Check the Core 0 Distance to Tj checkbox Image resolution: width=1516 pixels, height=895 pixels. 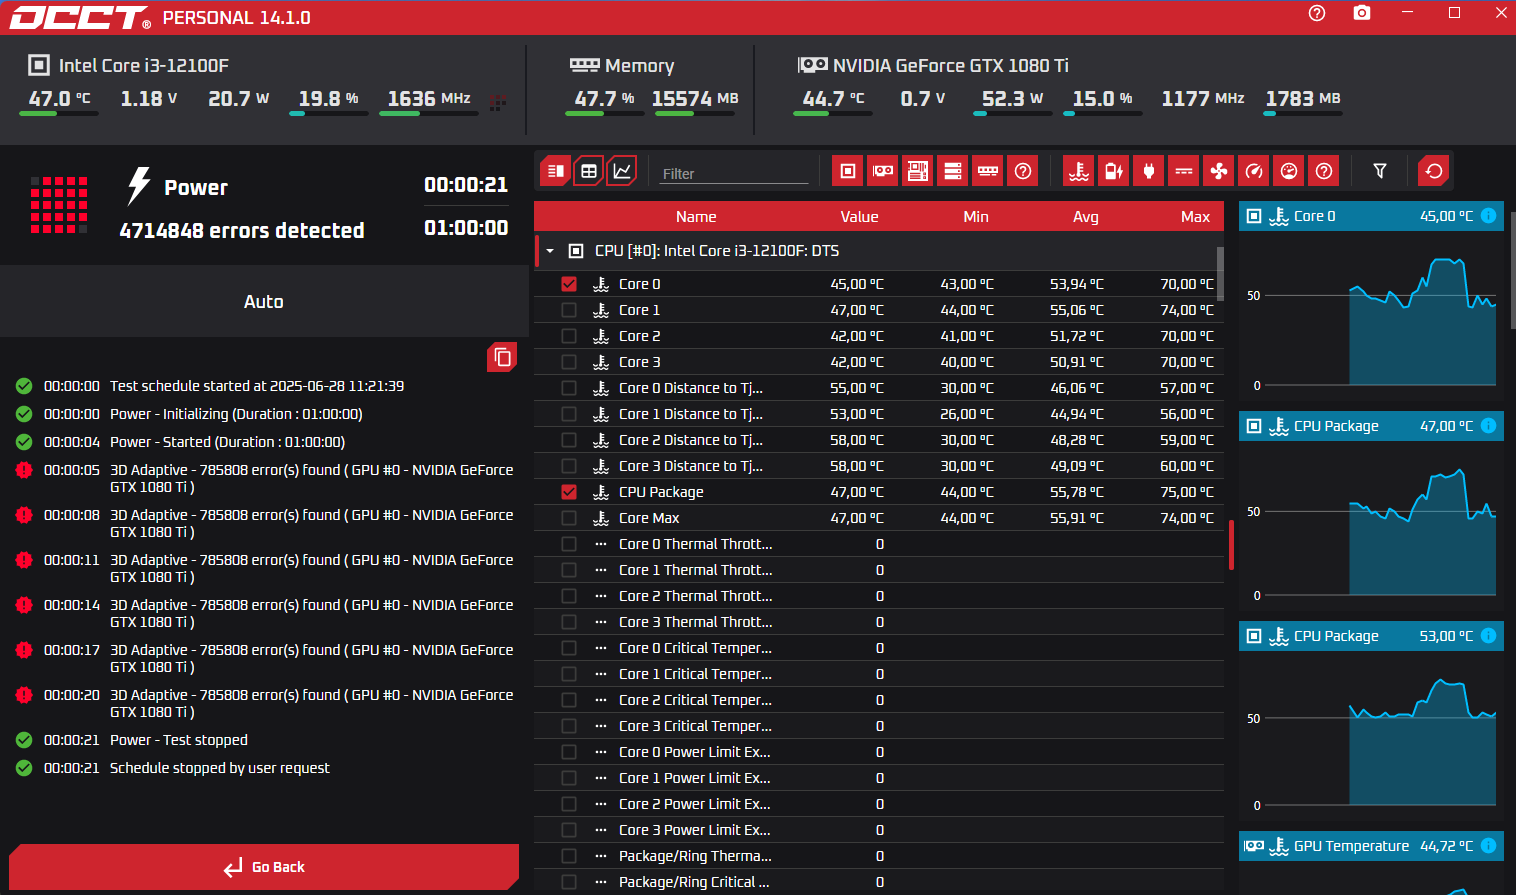[569, 388]
